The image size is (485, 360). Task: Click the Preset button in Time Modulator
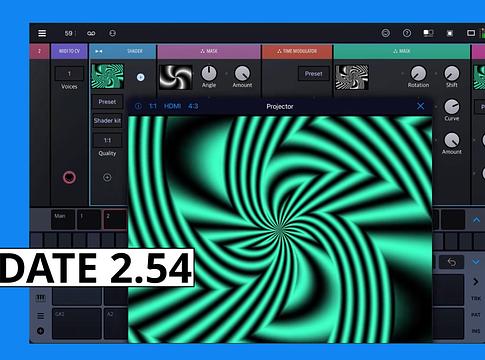313,74
